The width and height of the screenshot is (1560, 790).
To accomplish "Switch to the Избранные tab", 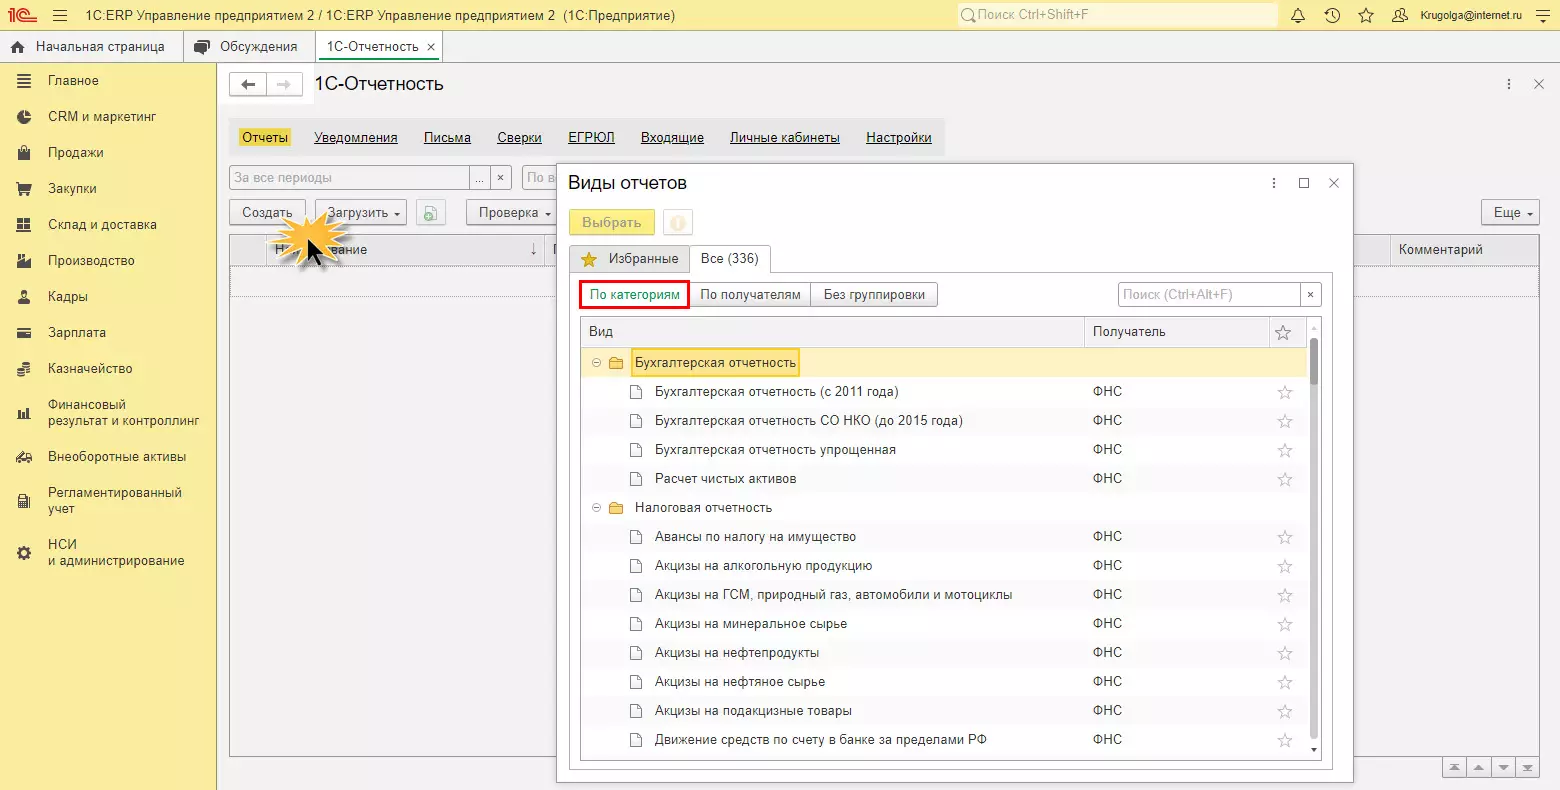I will (x=630, y=259).
